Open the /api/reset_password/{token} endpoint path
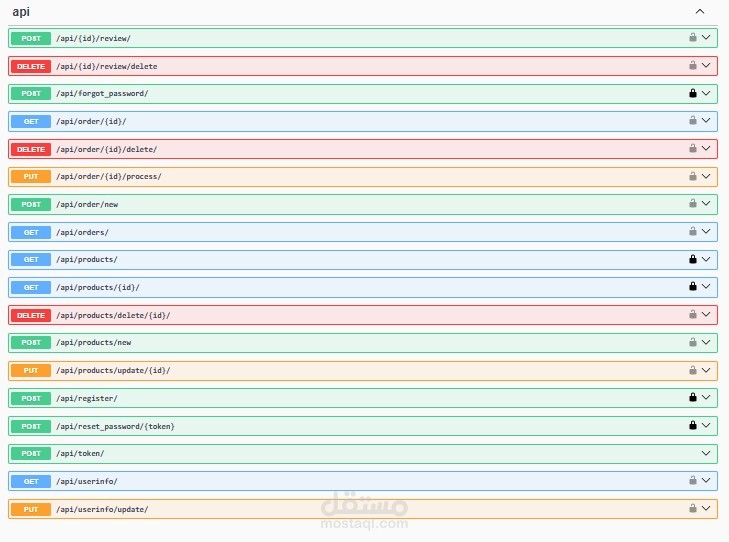The width and height of the screenshot is (729, 542). [x=115, y=426]
